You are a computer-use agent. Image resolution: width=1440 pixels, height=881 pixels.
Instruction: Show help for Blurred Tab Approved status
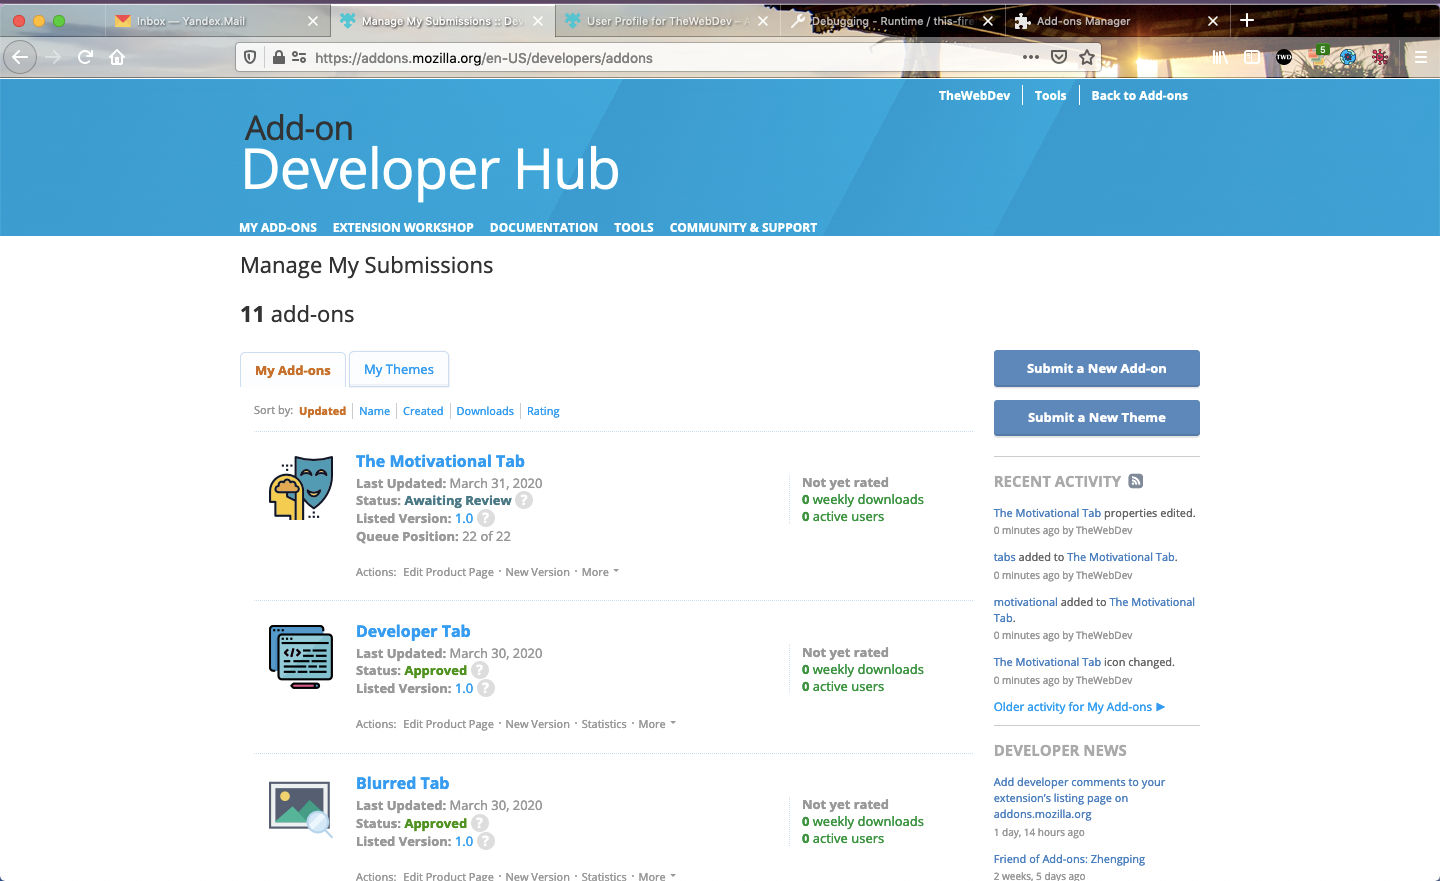click(x=480, y=823)
